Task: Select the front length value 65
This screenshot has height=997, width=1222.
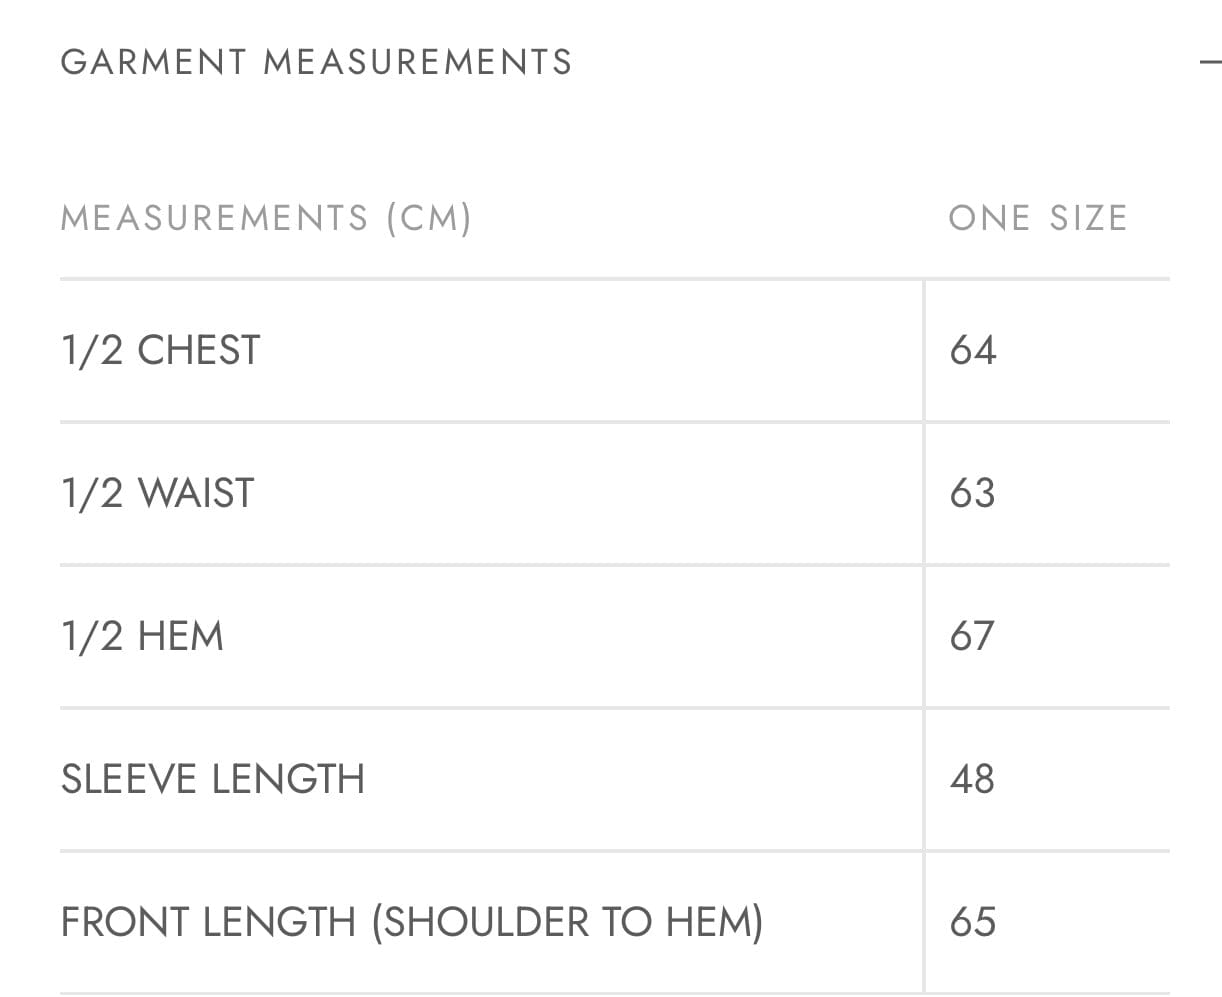Action: (x=973, y=922)
